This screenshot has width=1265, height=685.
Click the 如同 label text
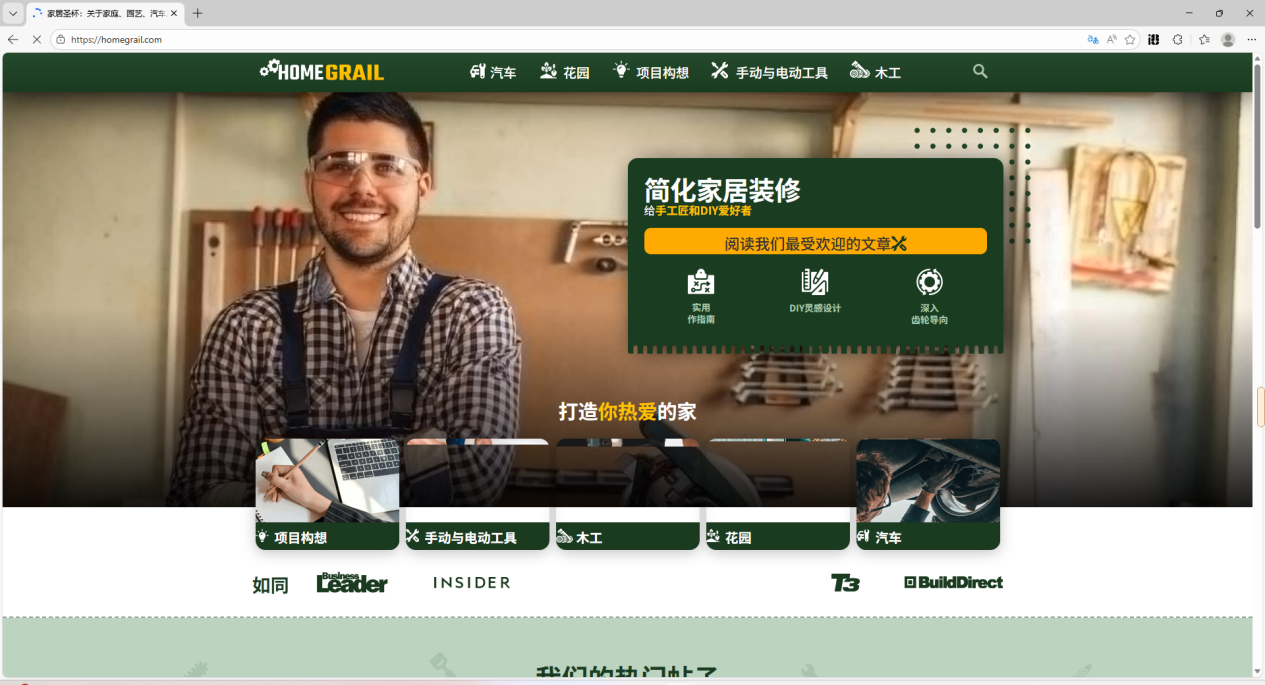pos(270,585)
